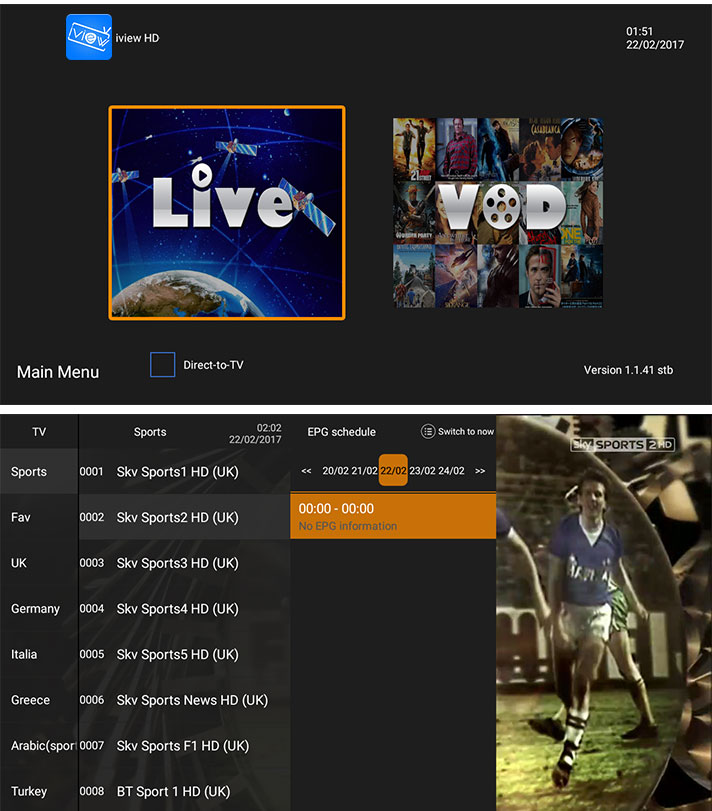The width and height of the screenshot is (712, 811).
Task: Click the Direct-to-TV label
Action: (213, 365)
